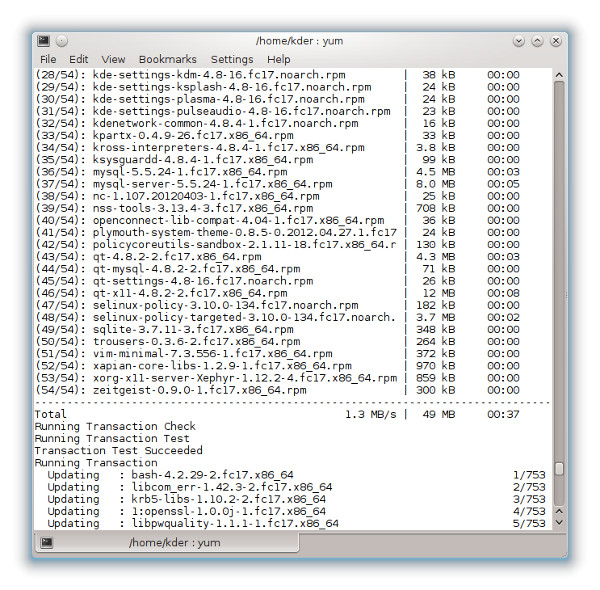Click the kdenetwork-common-4.8.4-1 line
The image size is (600, 590).
point(278,123)
